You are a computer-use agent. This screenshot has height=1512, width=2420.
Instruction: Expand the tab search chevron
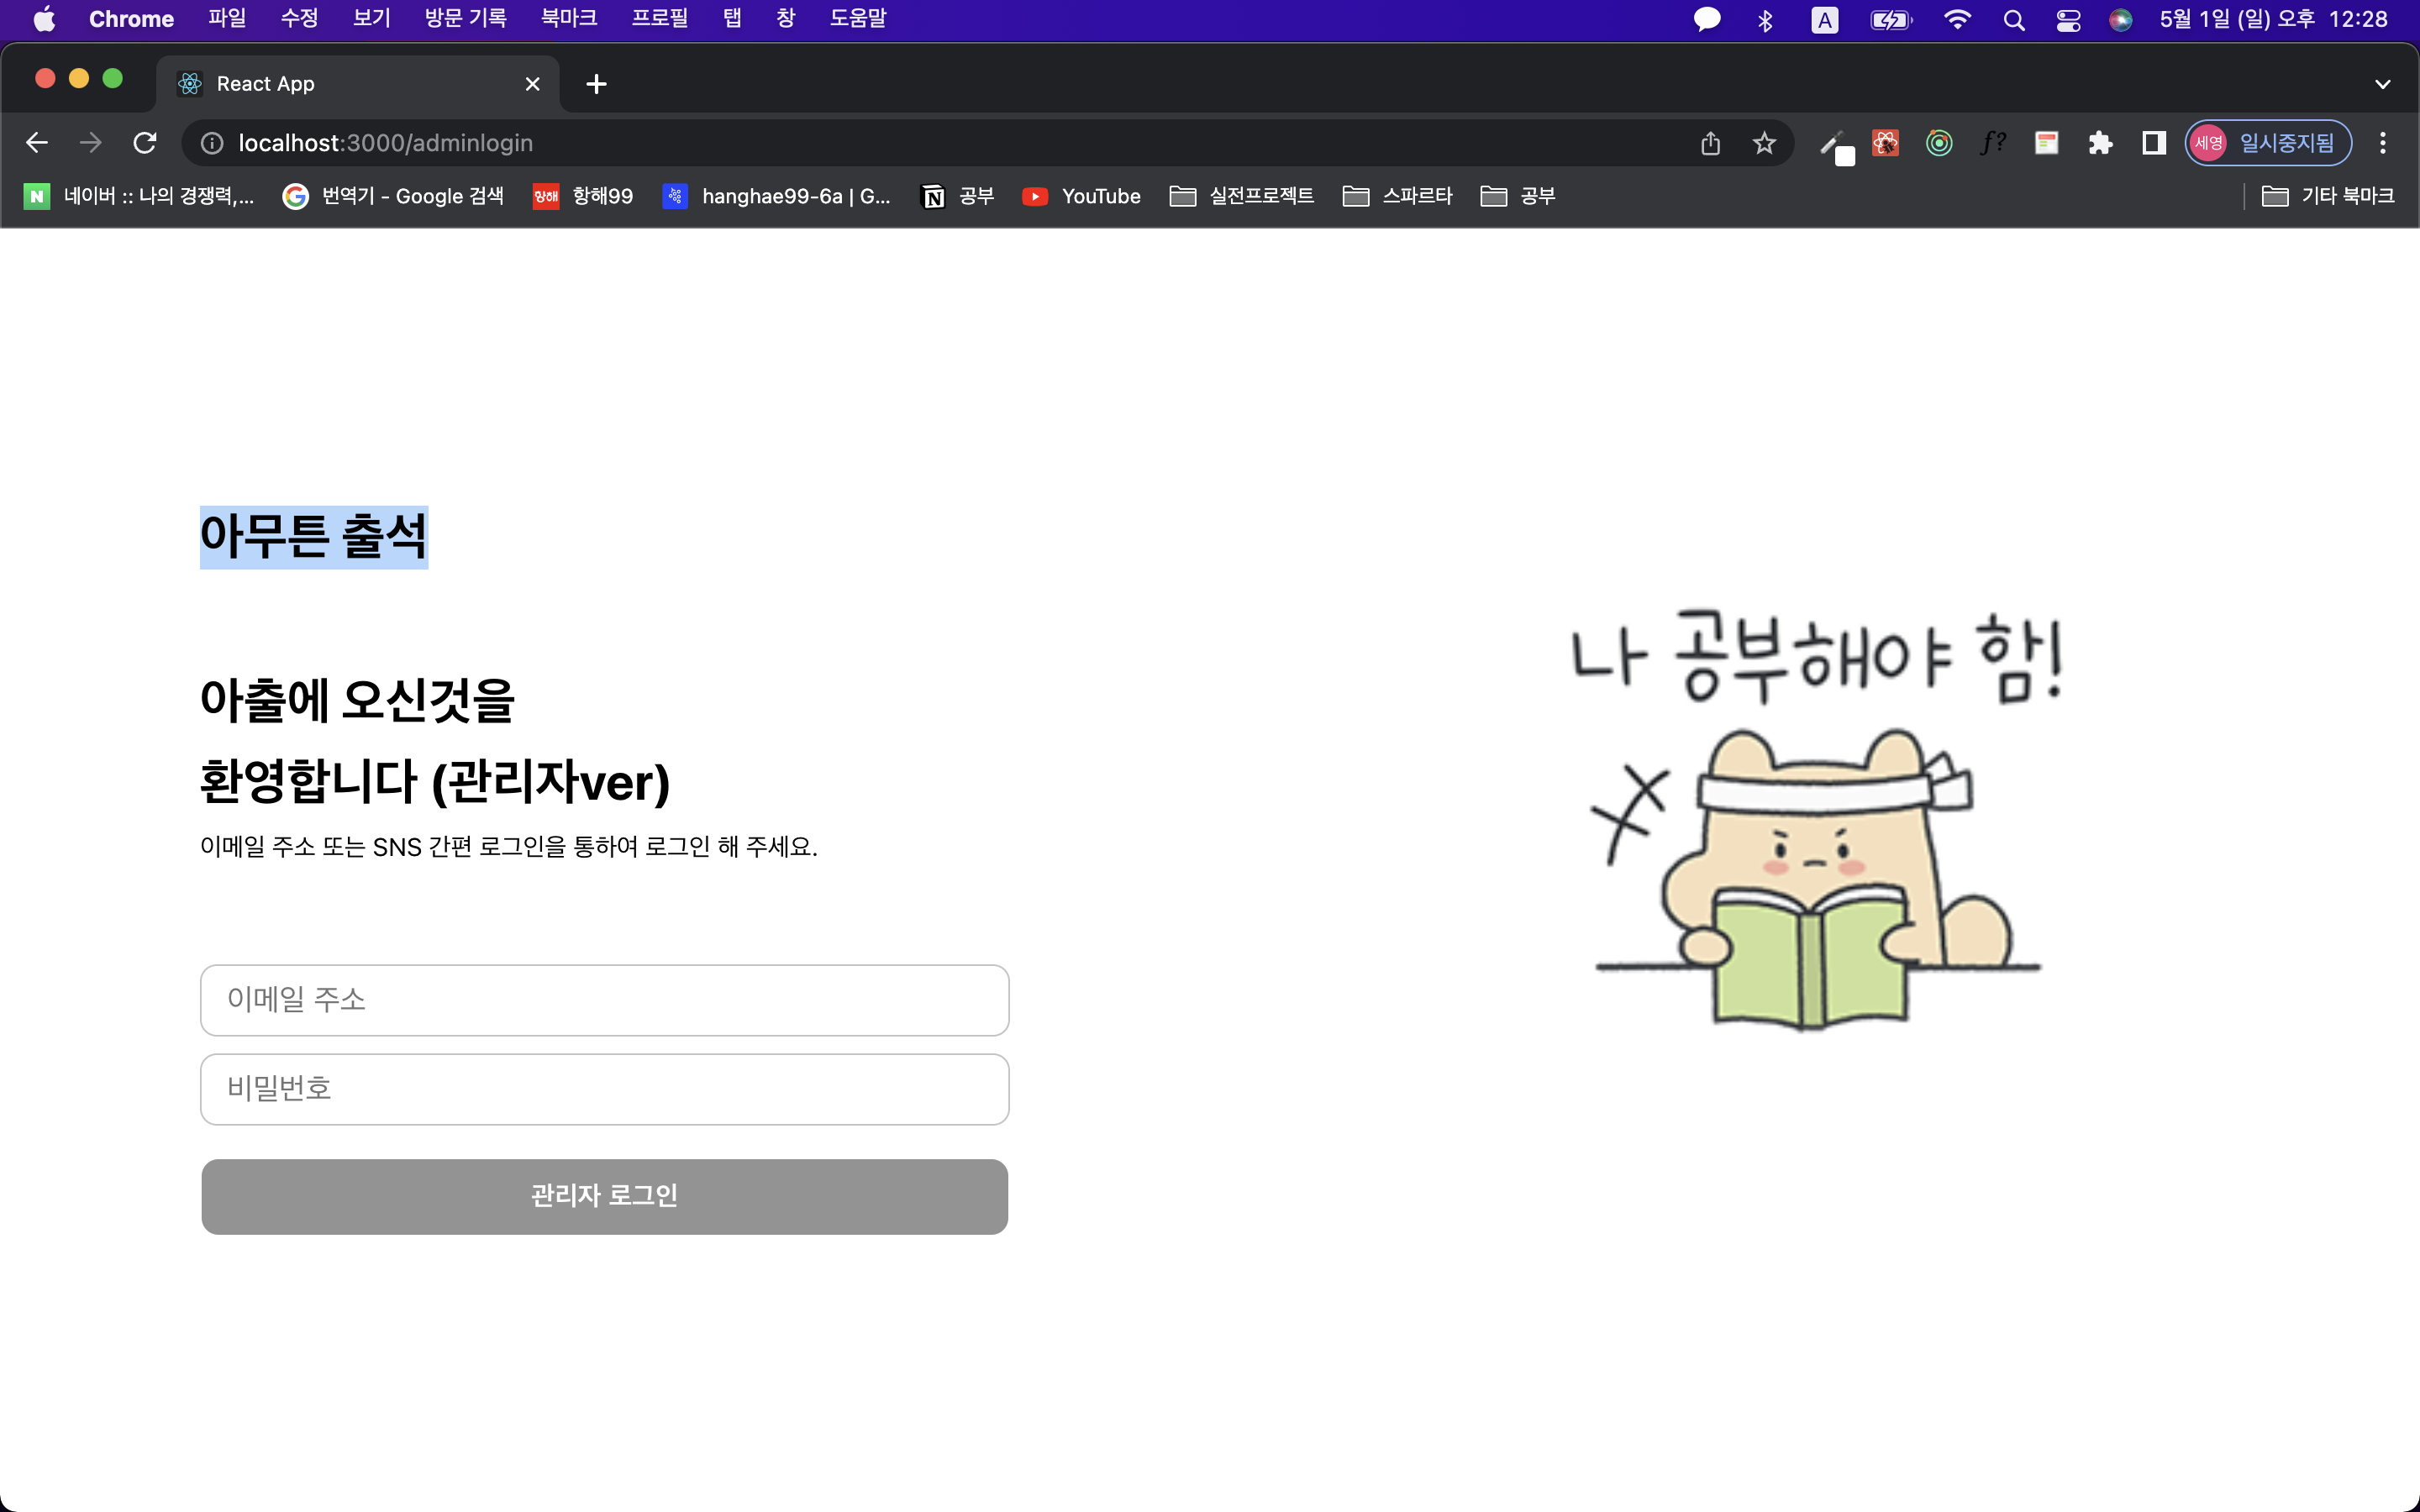coord(2382,84)
